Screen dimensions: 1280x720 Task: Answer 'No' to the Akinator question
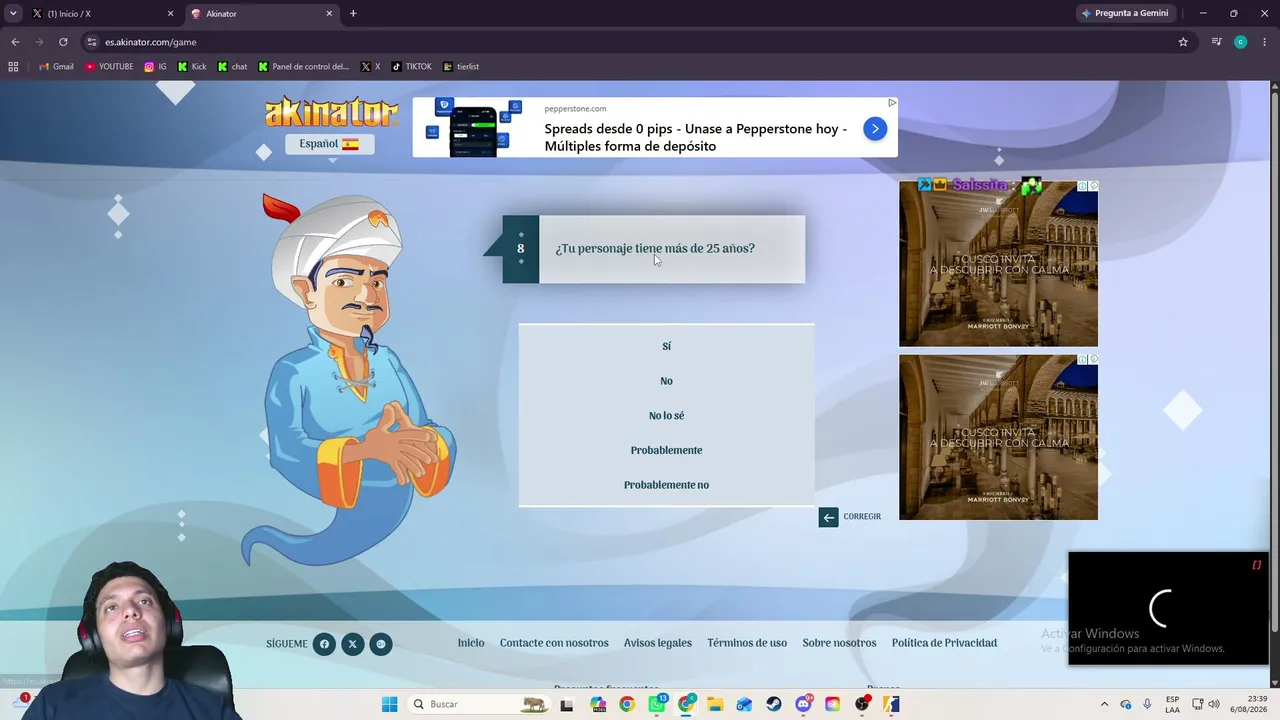[x=666, y=381]
